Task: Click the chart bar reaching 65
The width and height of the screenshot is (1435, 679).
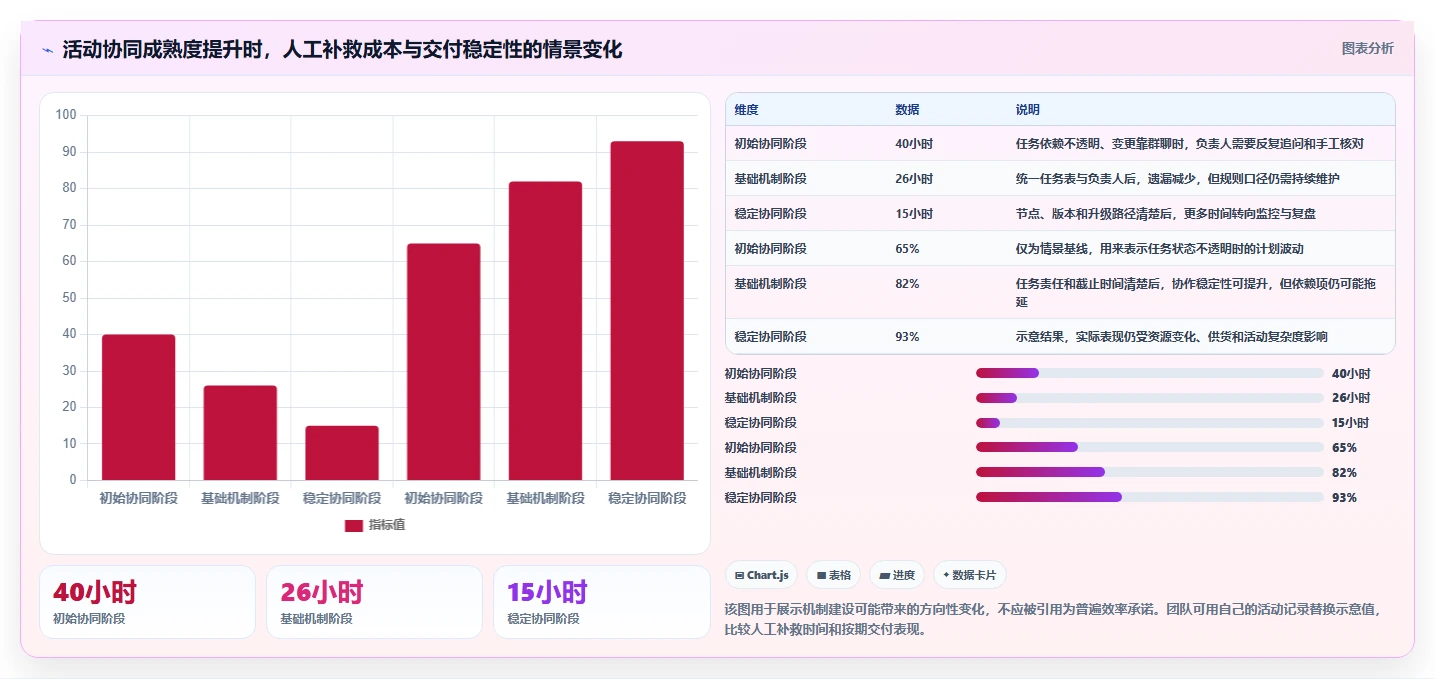Action: 444,362
